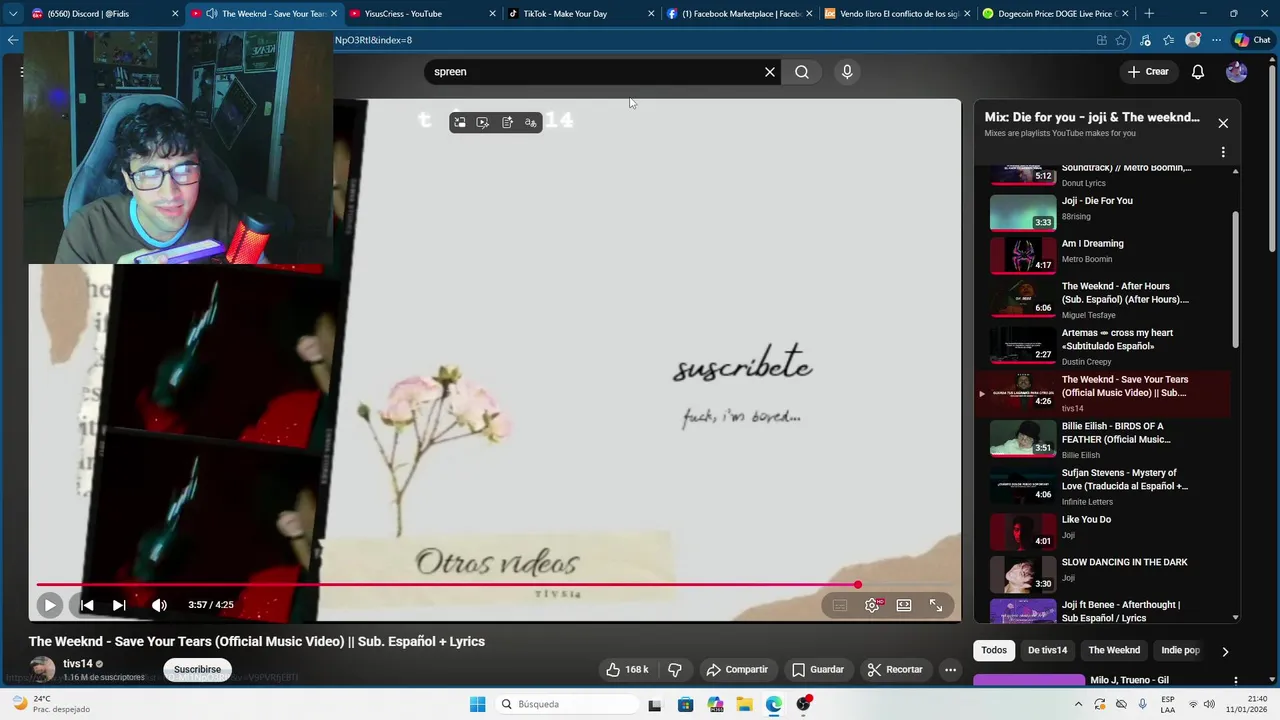
Task: Toggle subtitles on the video player
Action: 840,605
